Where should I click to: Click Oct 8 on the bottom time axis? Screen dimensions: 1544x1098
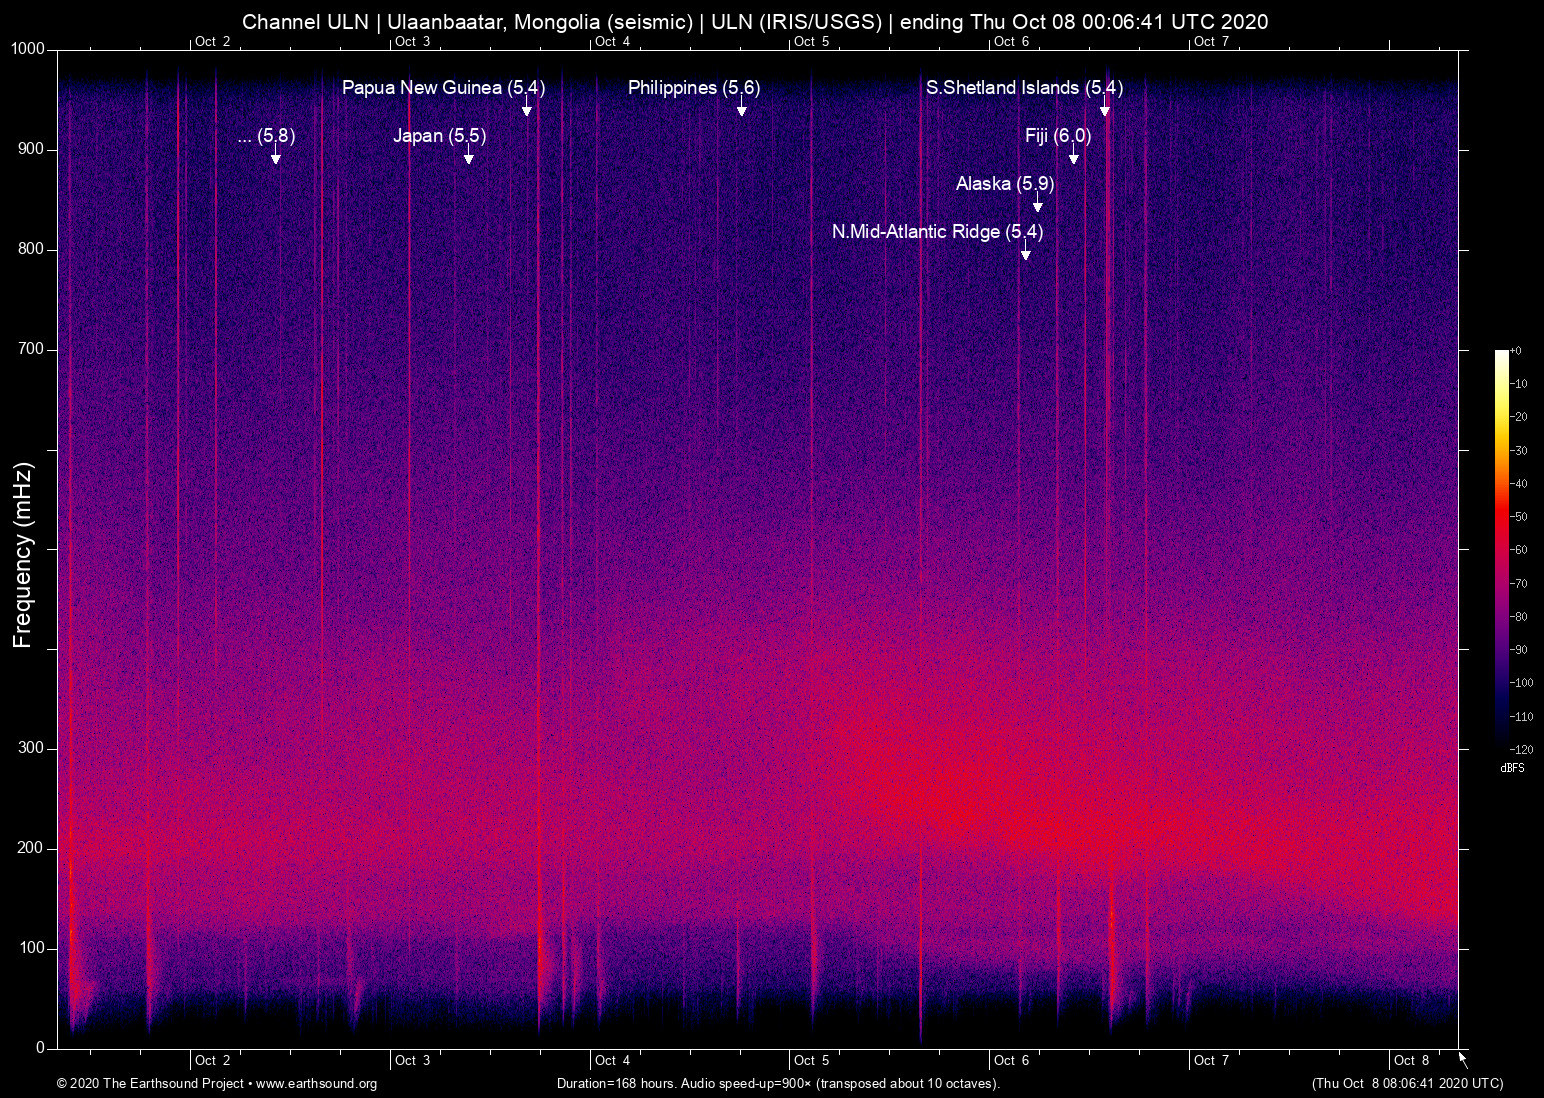click(1412, 1060)
